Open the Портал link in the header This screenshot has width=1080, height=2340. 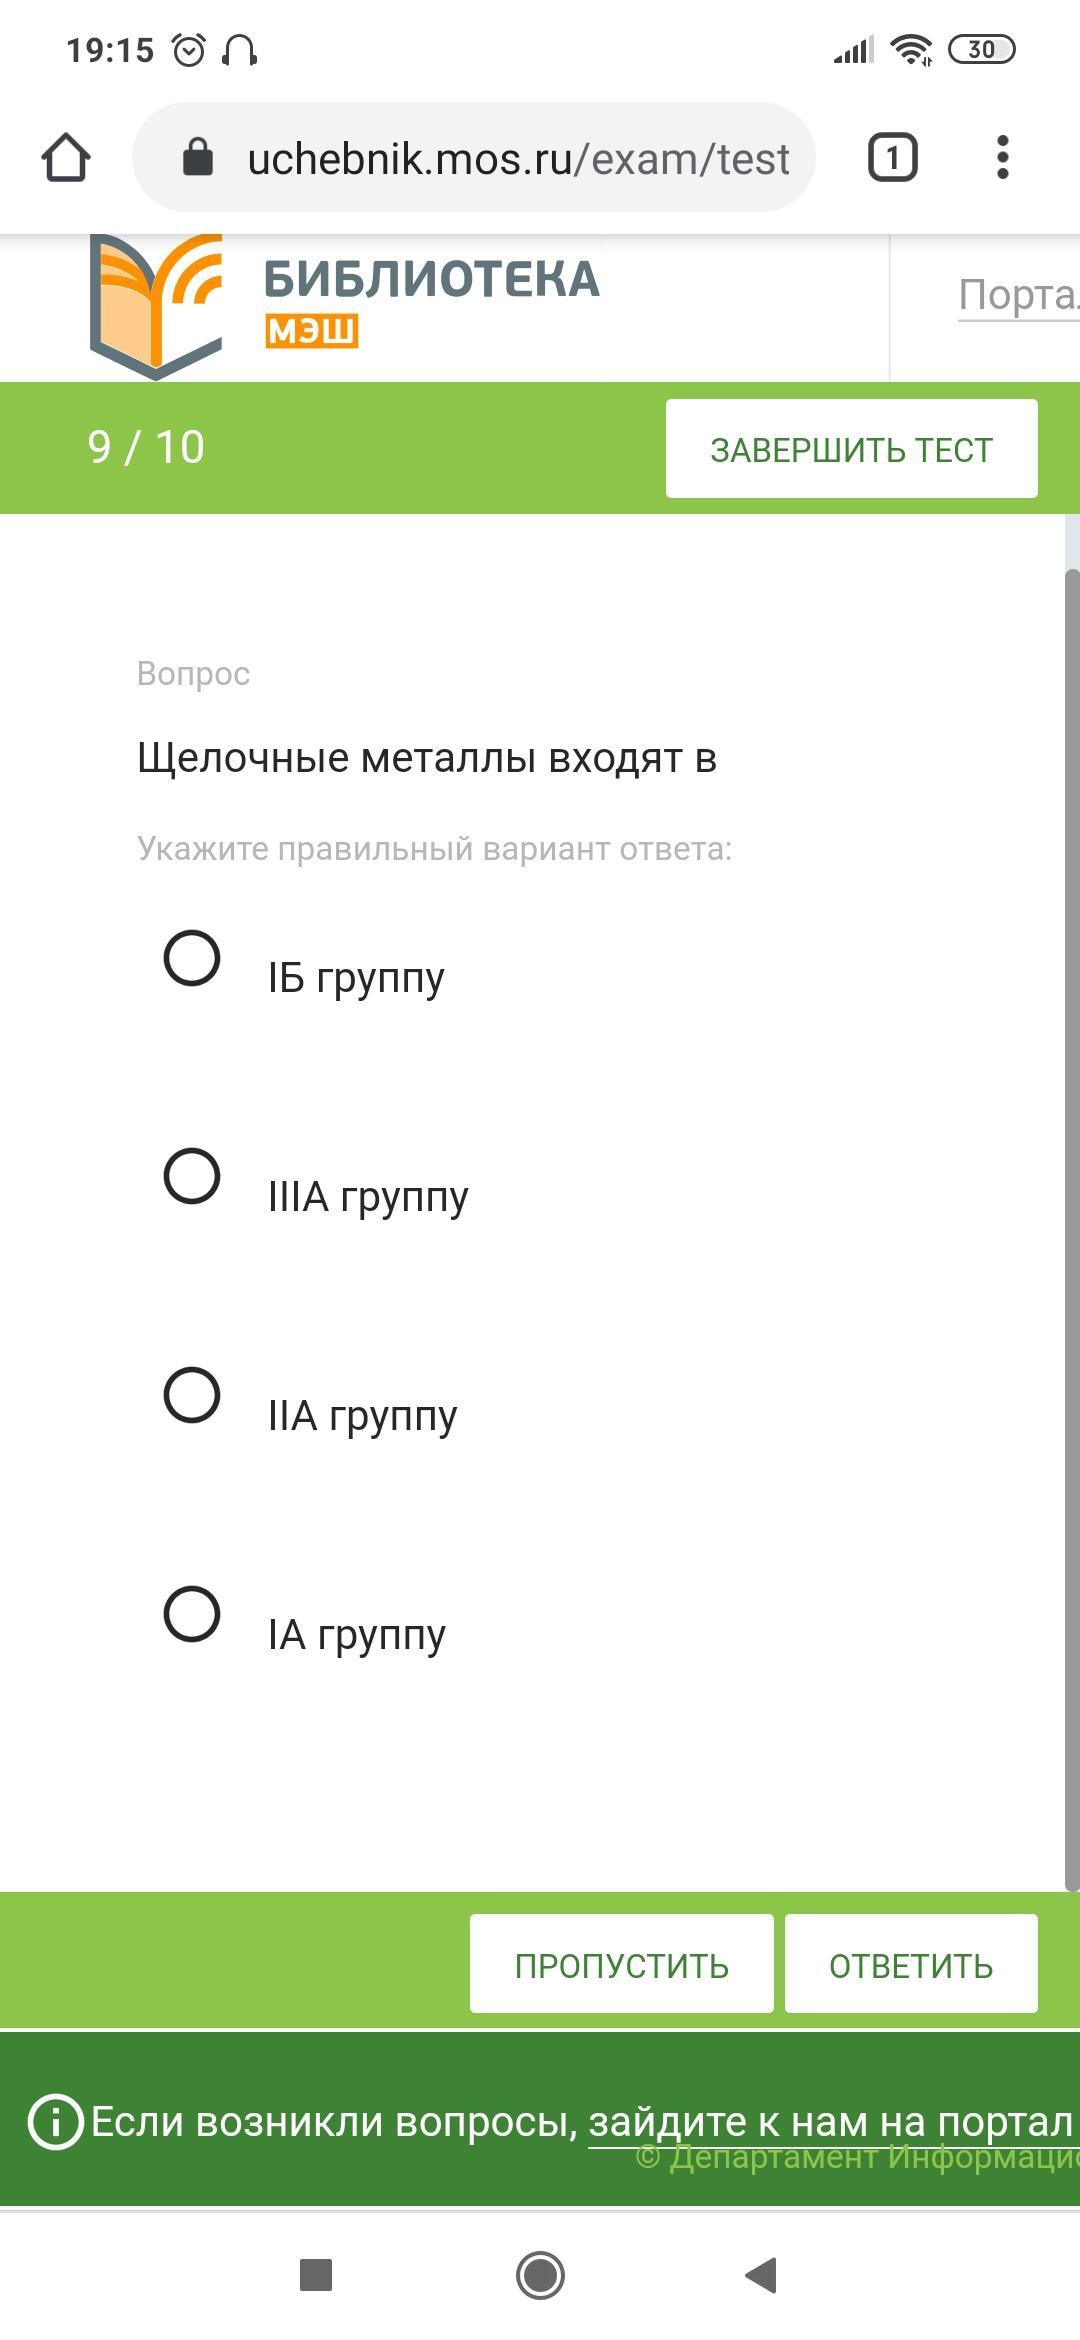(1018, 295)
